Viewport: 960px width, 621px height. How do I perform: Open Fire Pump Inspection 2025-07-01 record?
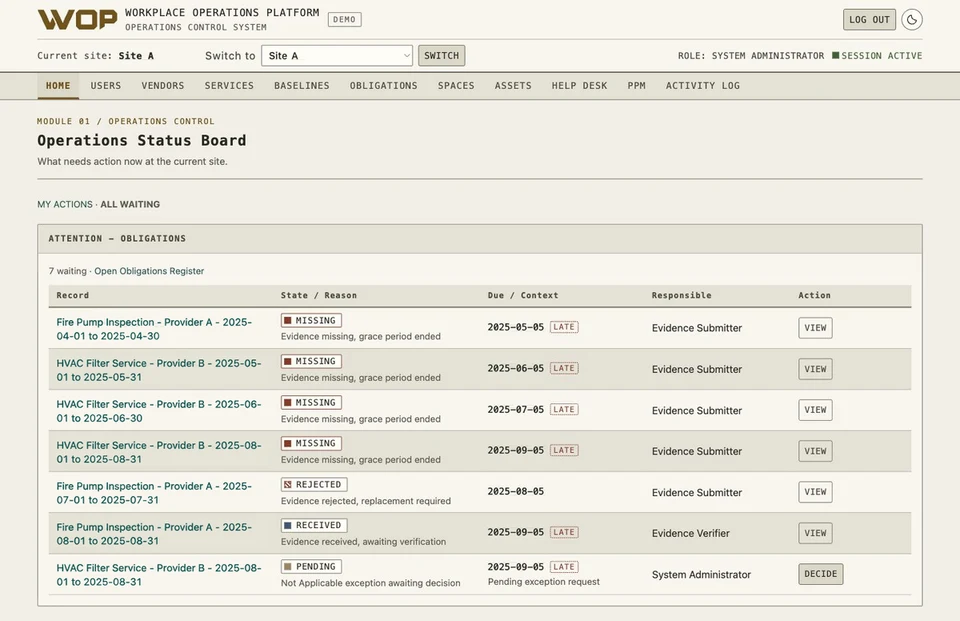[154, 493]
